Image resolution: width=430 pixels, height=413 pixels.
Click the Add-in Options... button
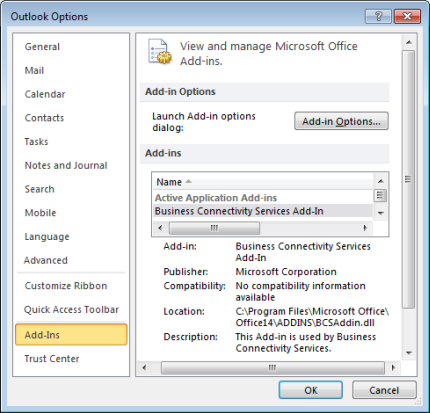(341, 121)
